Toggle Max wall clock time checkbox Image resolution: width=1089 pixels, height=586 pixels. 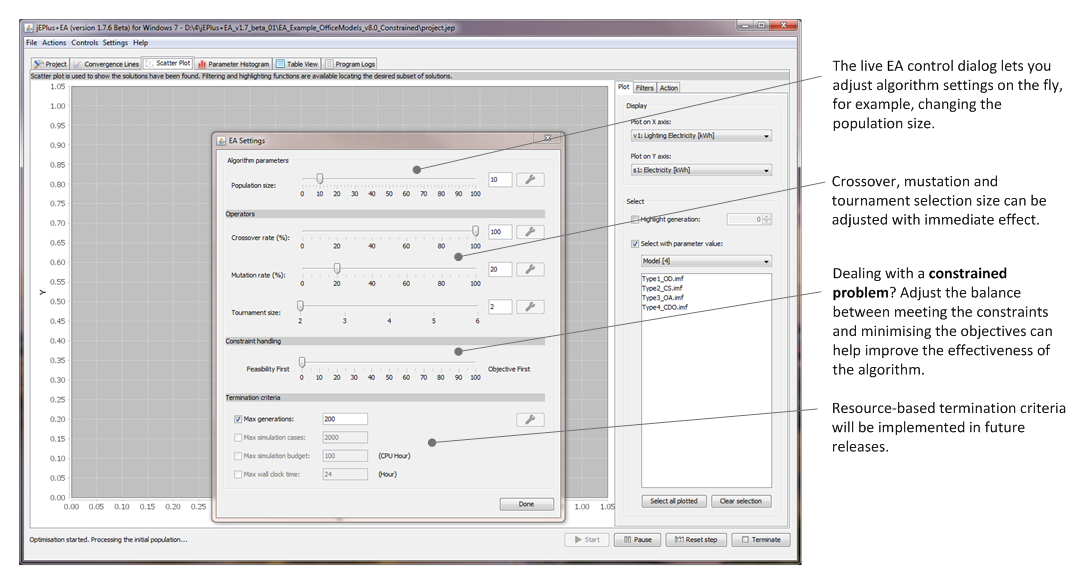tap(238, 475)
